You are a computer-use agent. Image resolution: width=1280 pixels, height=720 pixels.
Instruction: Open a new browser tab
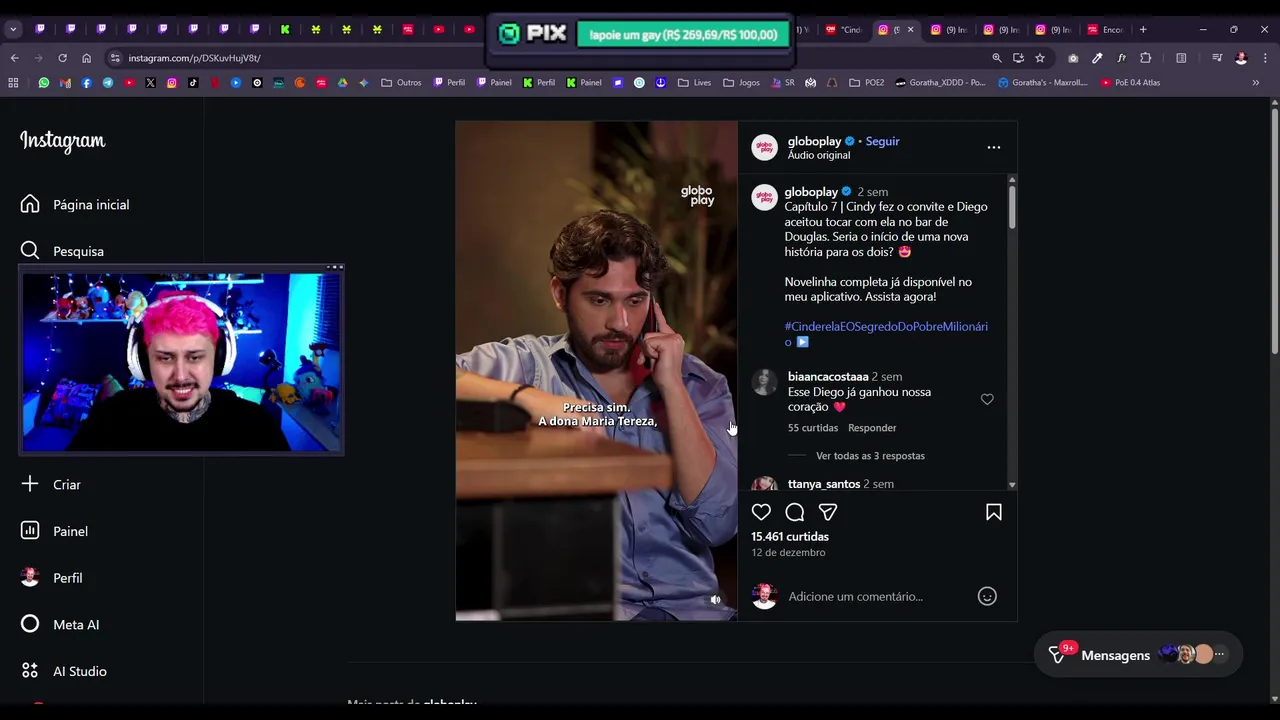pyautogui.click(x=1143, y=30)
